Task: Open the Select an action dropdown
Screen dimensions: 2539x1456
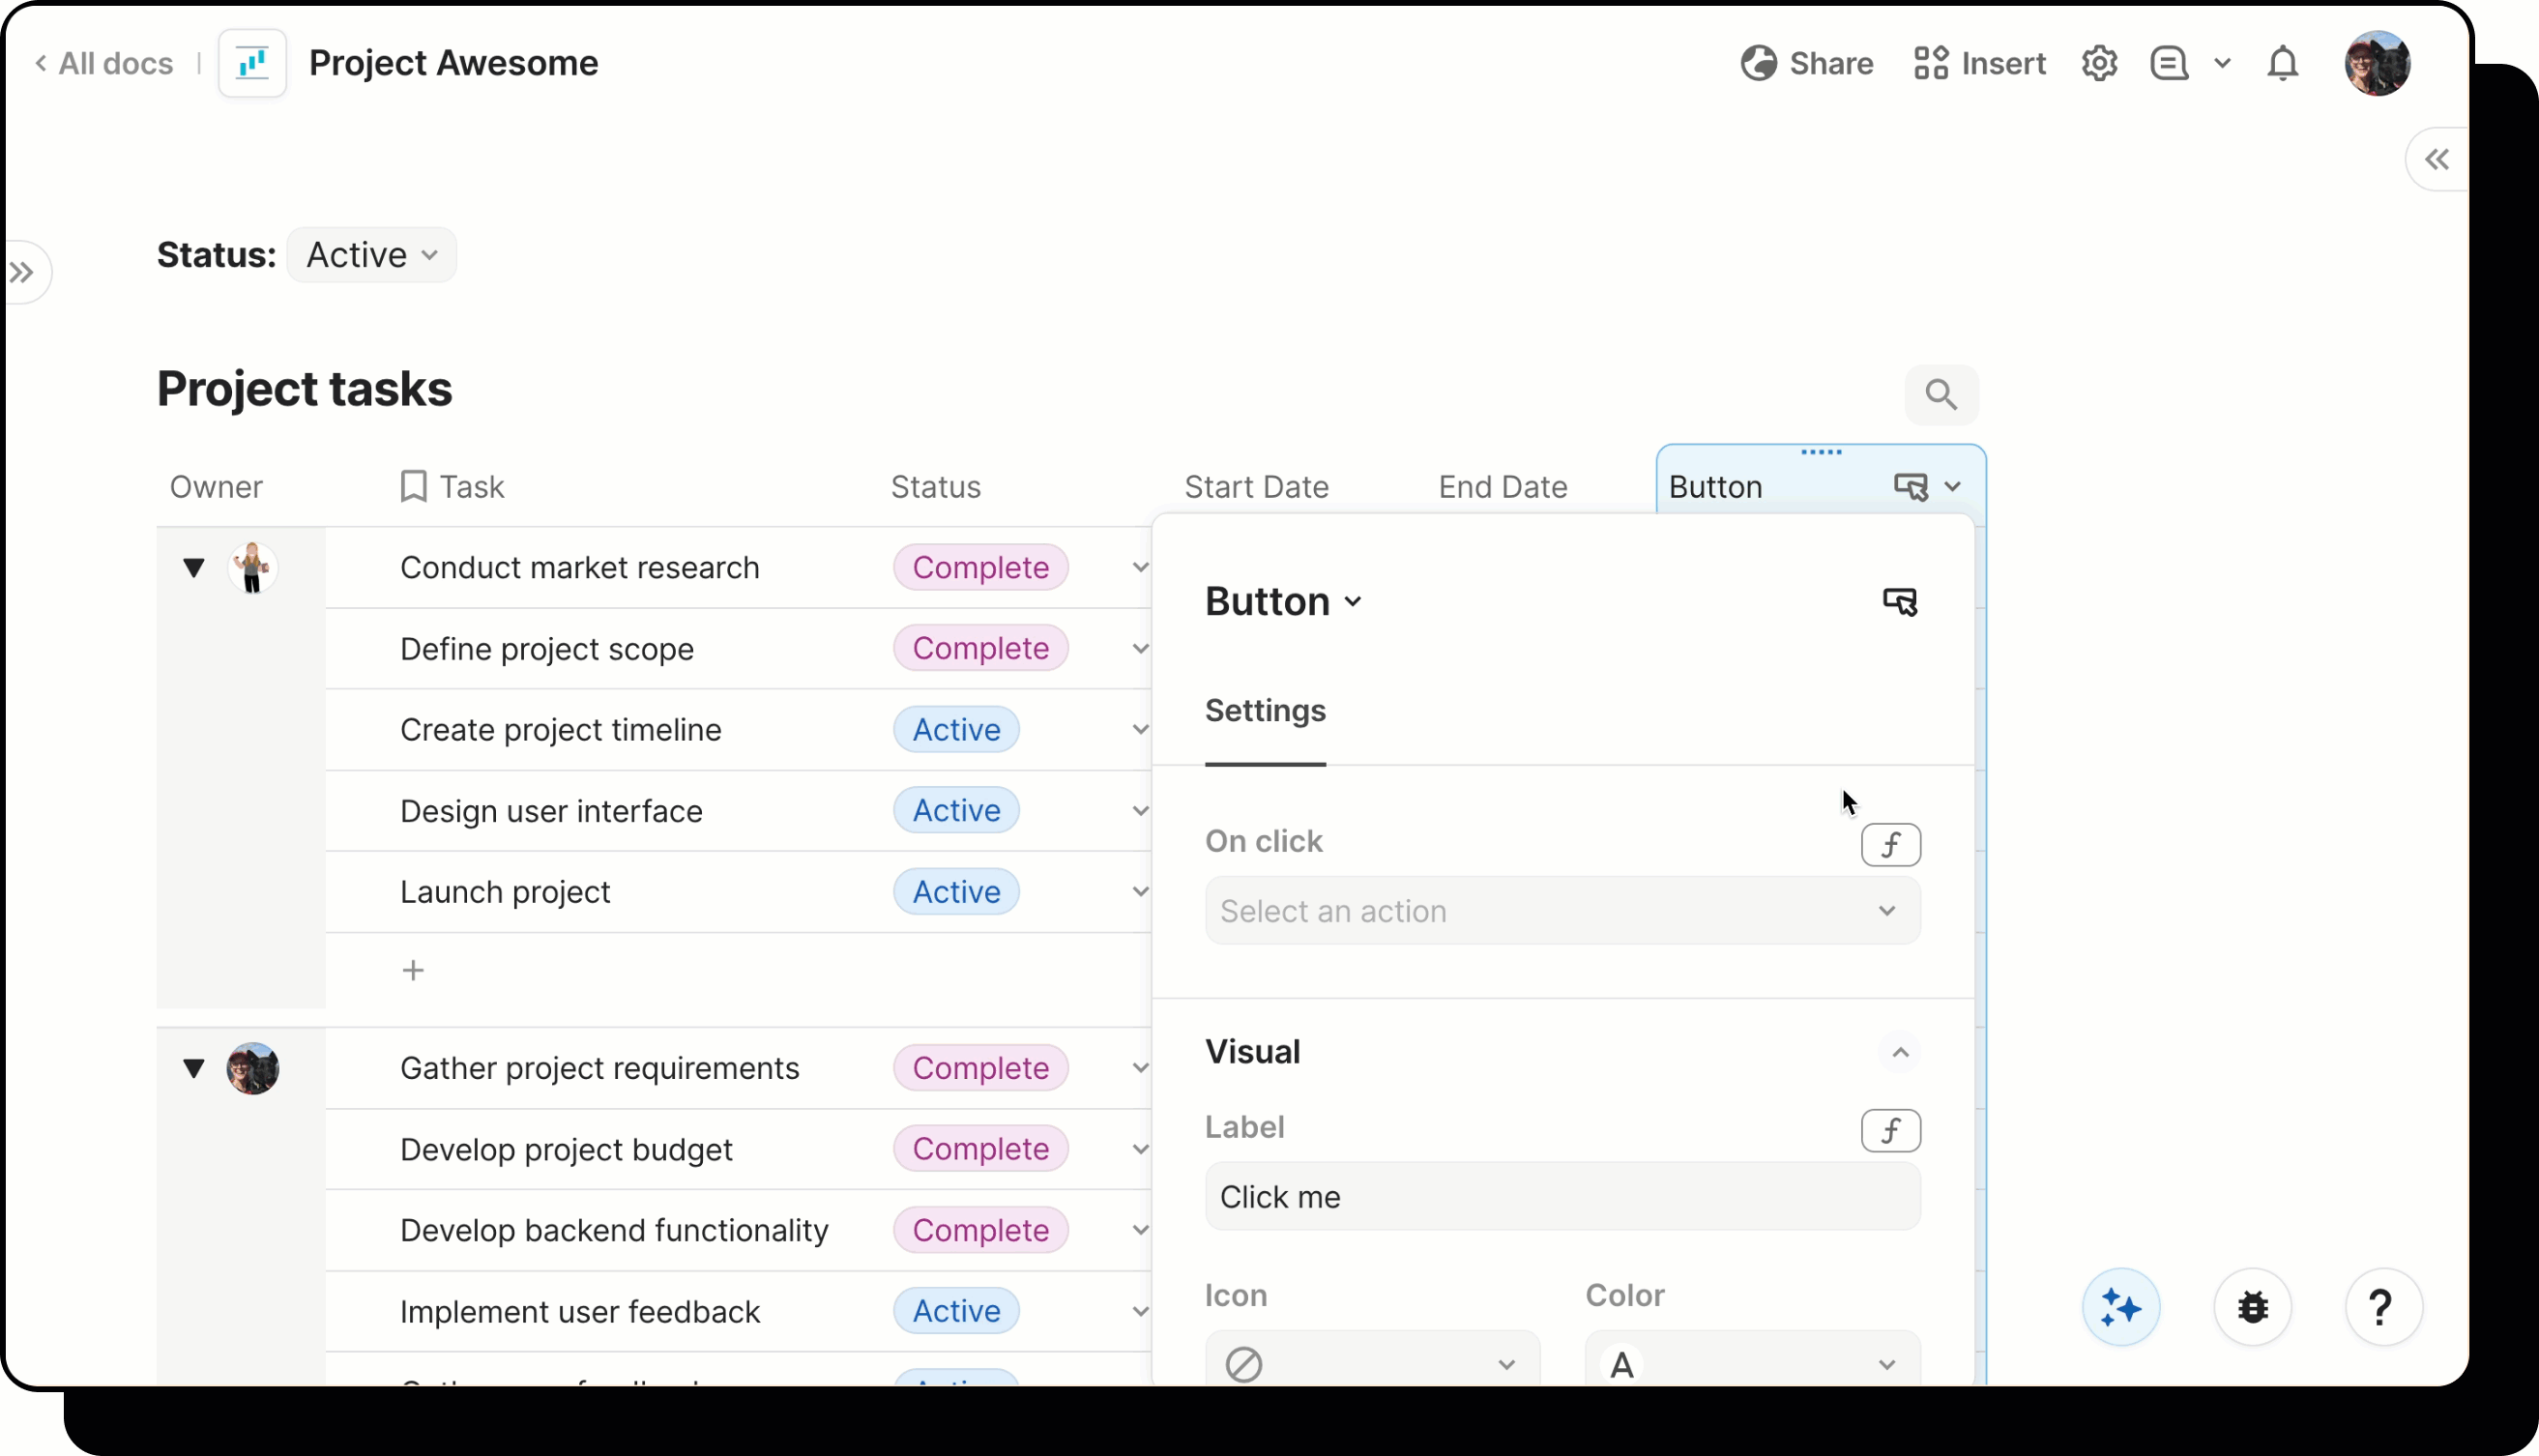Action: coord(1562,911)
